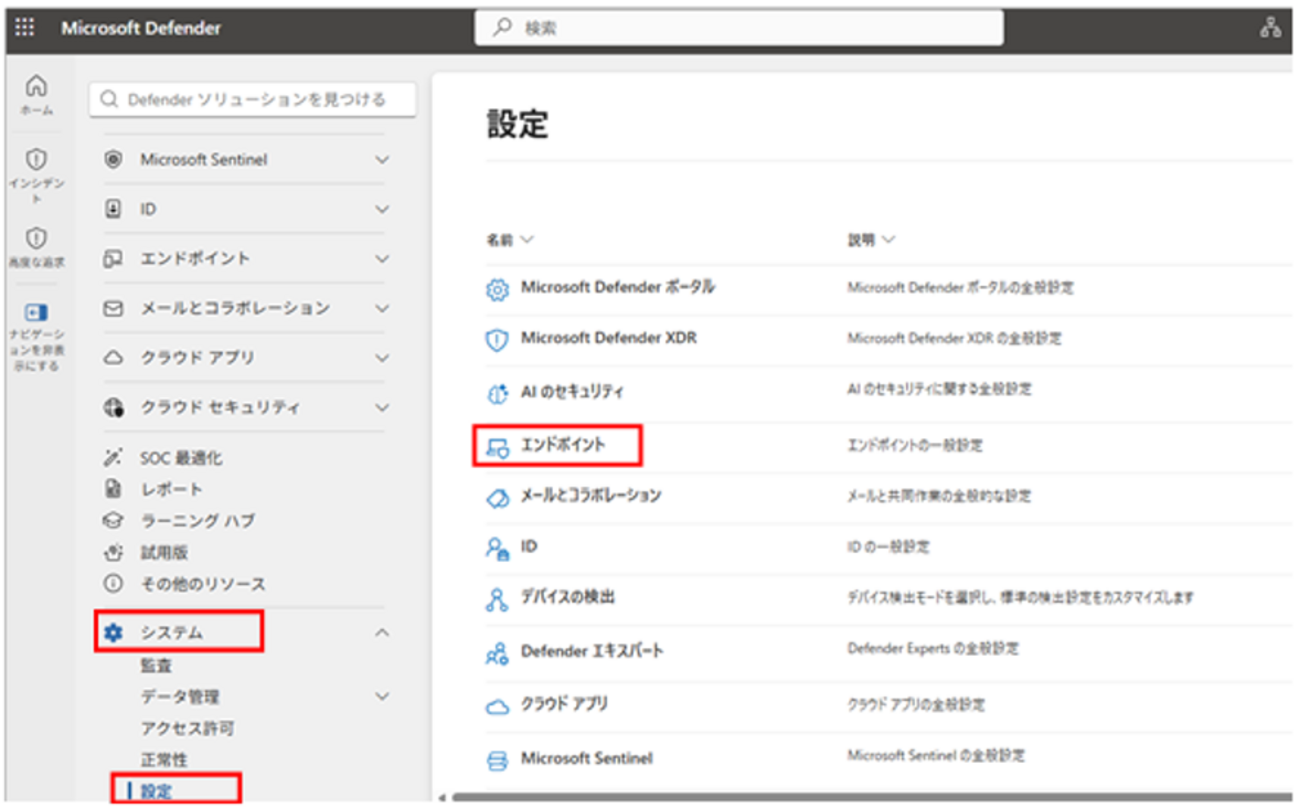Click the 試用版 gift icon
The height and width of the screenshot is (808, 1299).
pyautogui.click(x=113, y=552)
